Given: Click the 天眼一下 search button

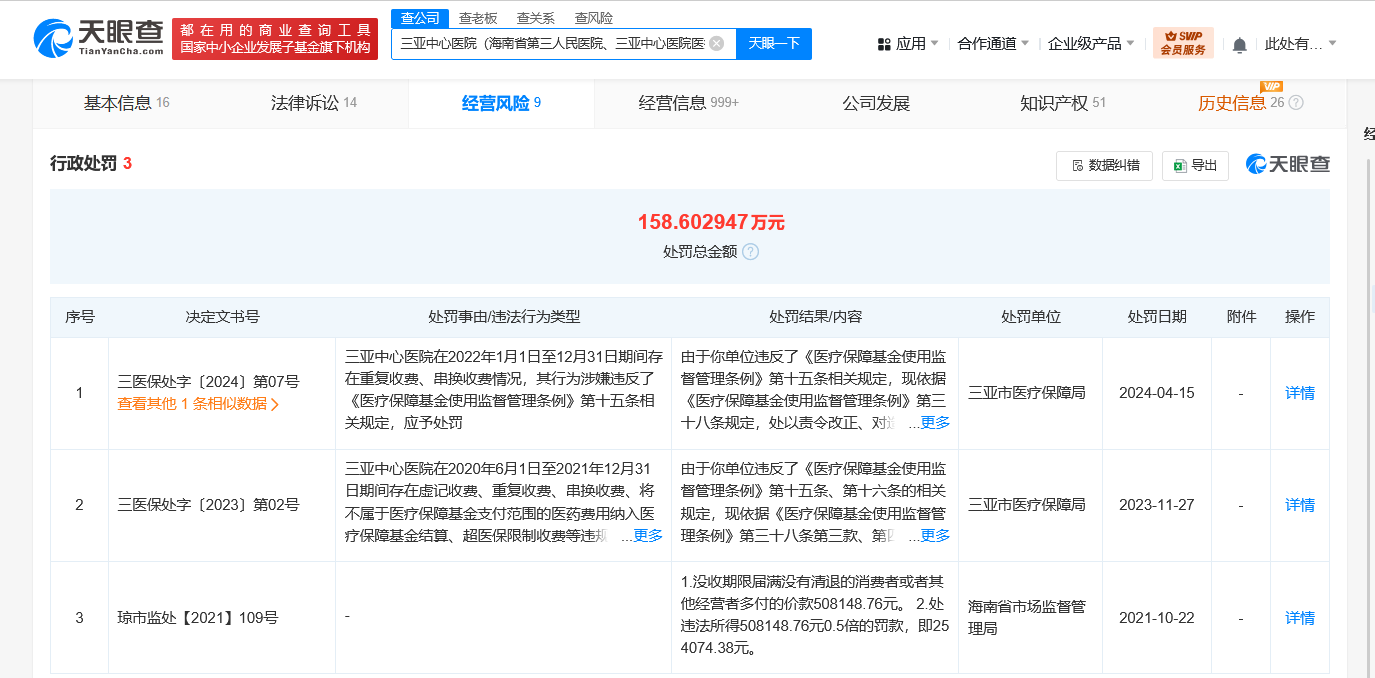Looking at the screenshot, I should point(772,44).
